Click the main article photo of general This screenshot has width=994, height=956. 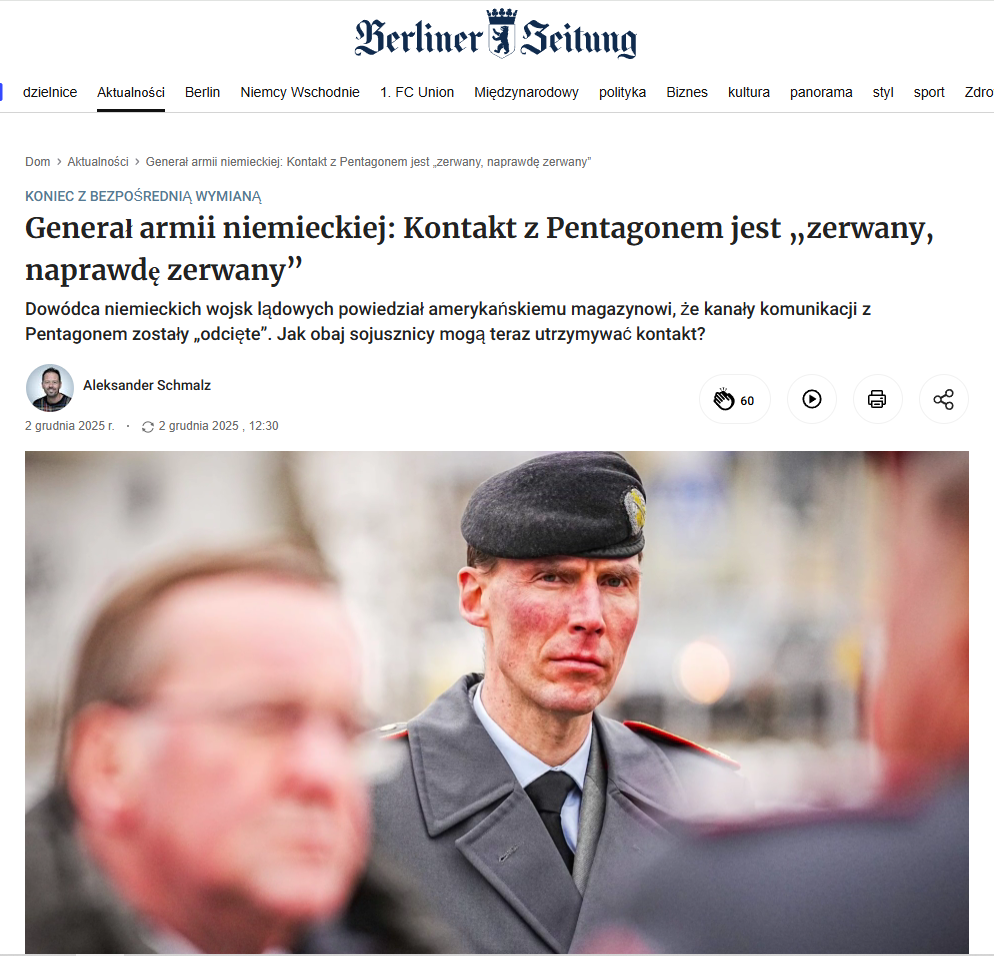click(x=496, y=701)
